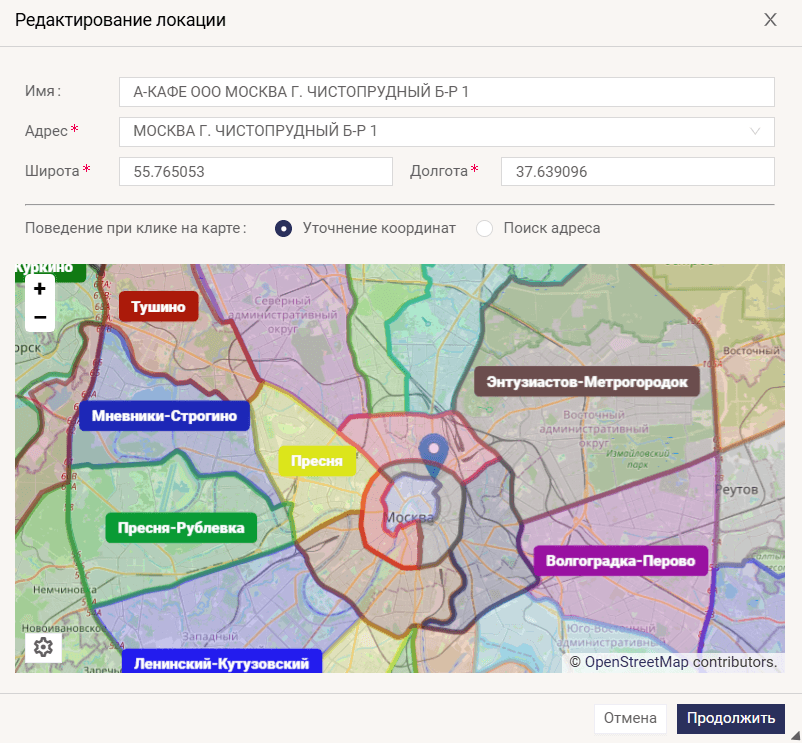The width and height of the screenshot is (802, 743).
Task: Click the red 'Тушино' zone label
Action: pos(159,307)
